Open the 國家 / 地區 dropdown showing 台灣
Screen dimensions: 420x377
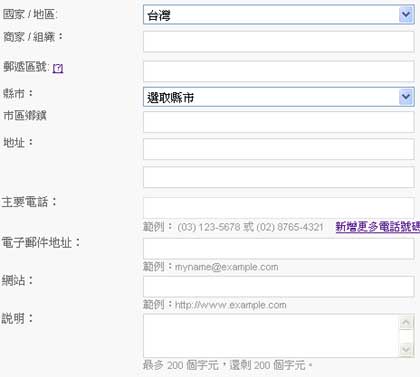[279, 15]
